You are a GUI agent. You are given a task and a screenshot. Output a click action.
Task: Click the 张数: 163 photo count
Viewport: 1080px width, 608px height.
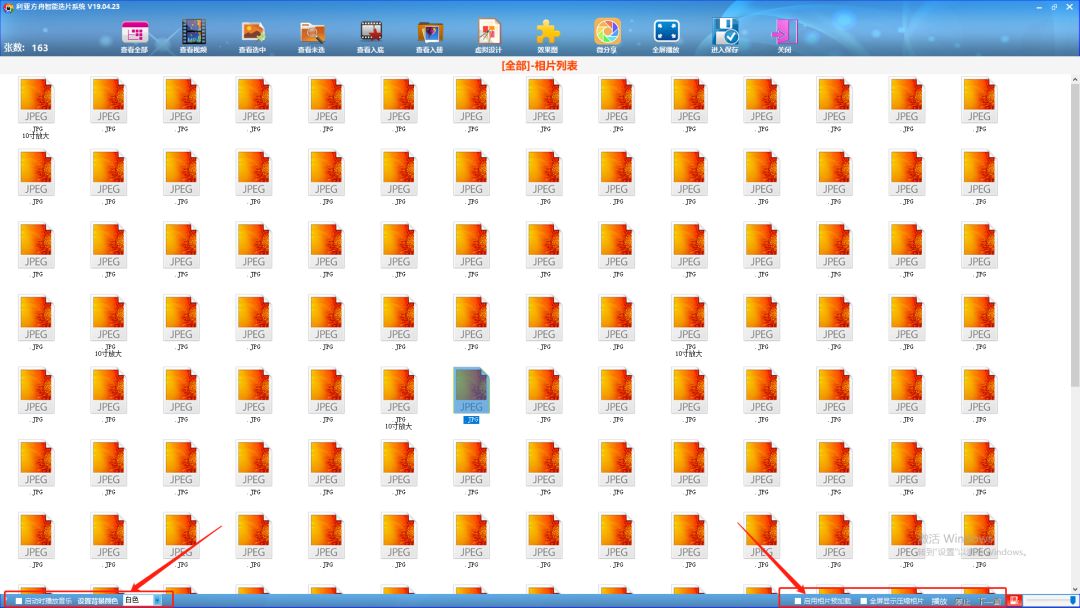point(26,48)
